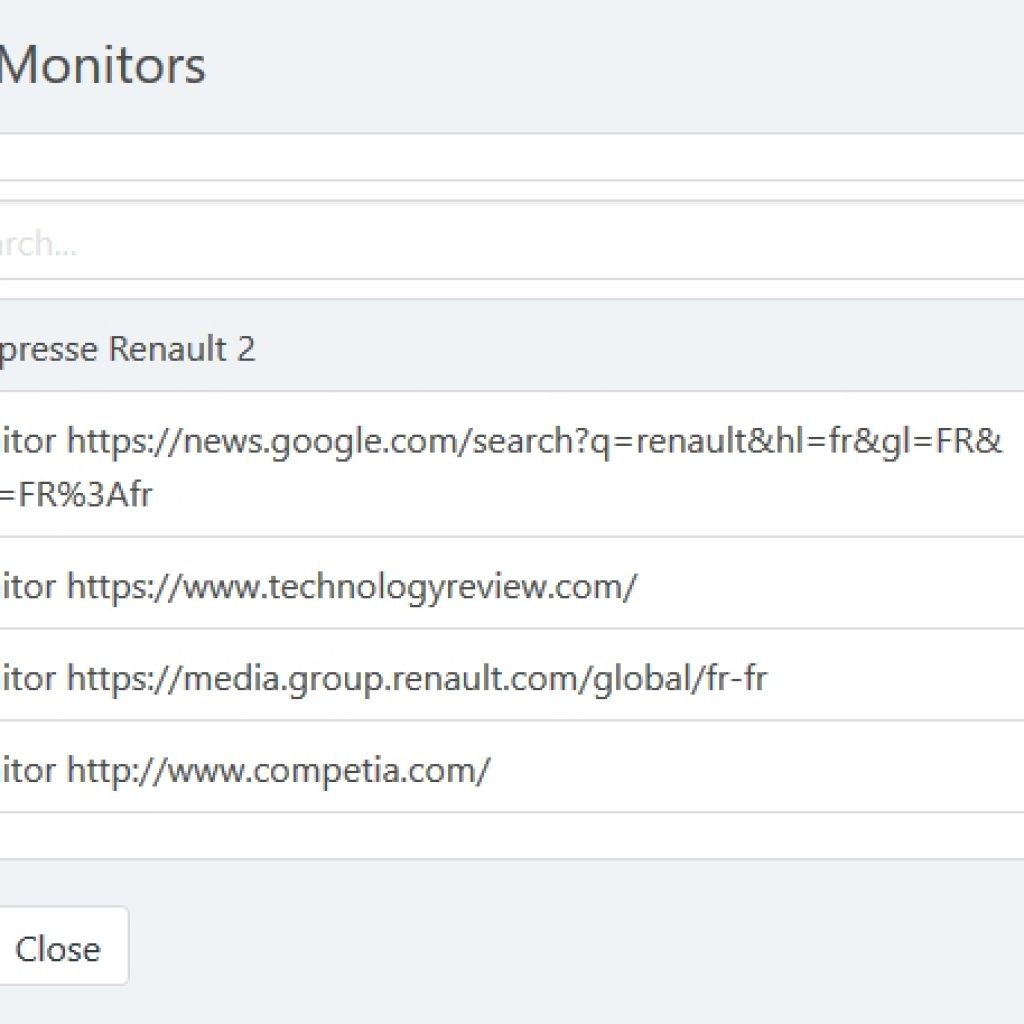Choose the media.group.renault.com monitor entry
The width and height of the screenshot is (1024, 1024).
click(512, 676)
